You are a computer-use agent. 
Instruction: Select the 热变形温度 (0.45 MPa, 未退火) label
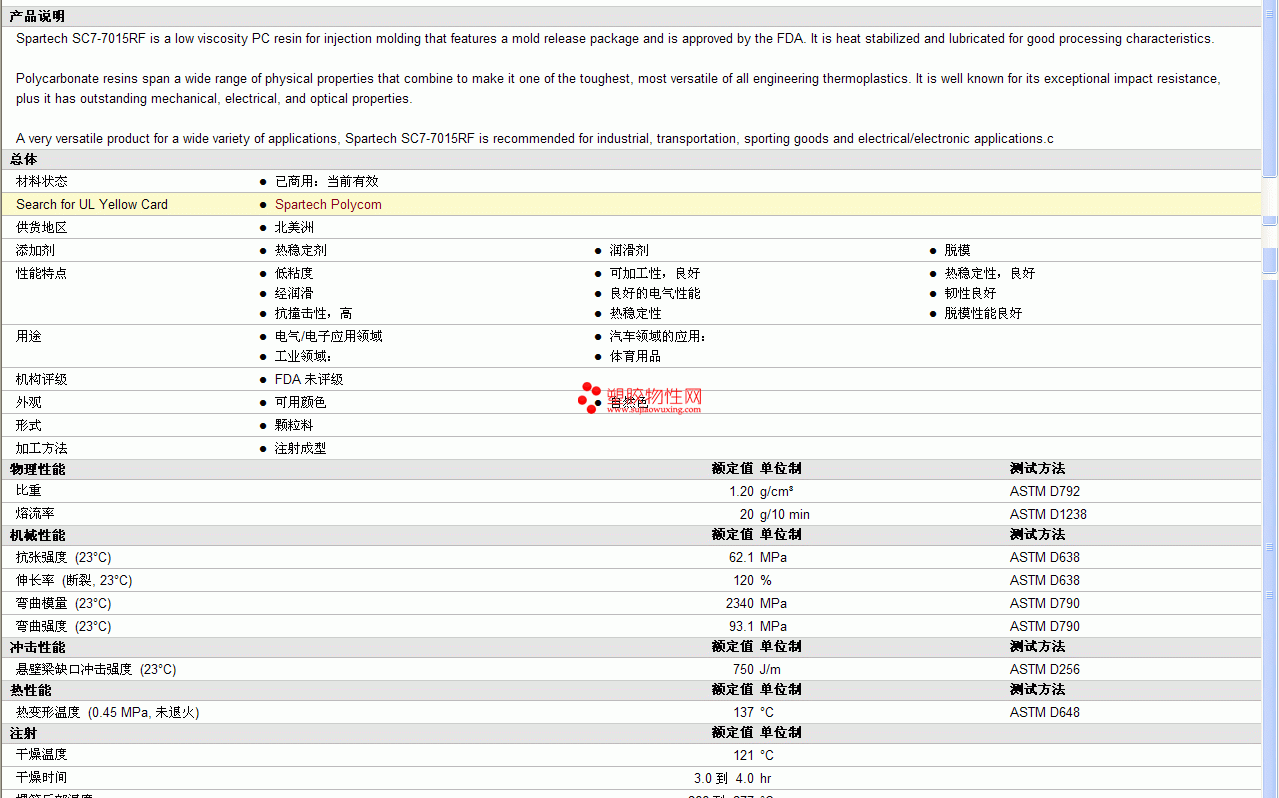click(108, 712)
